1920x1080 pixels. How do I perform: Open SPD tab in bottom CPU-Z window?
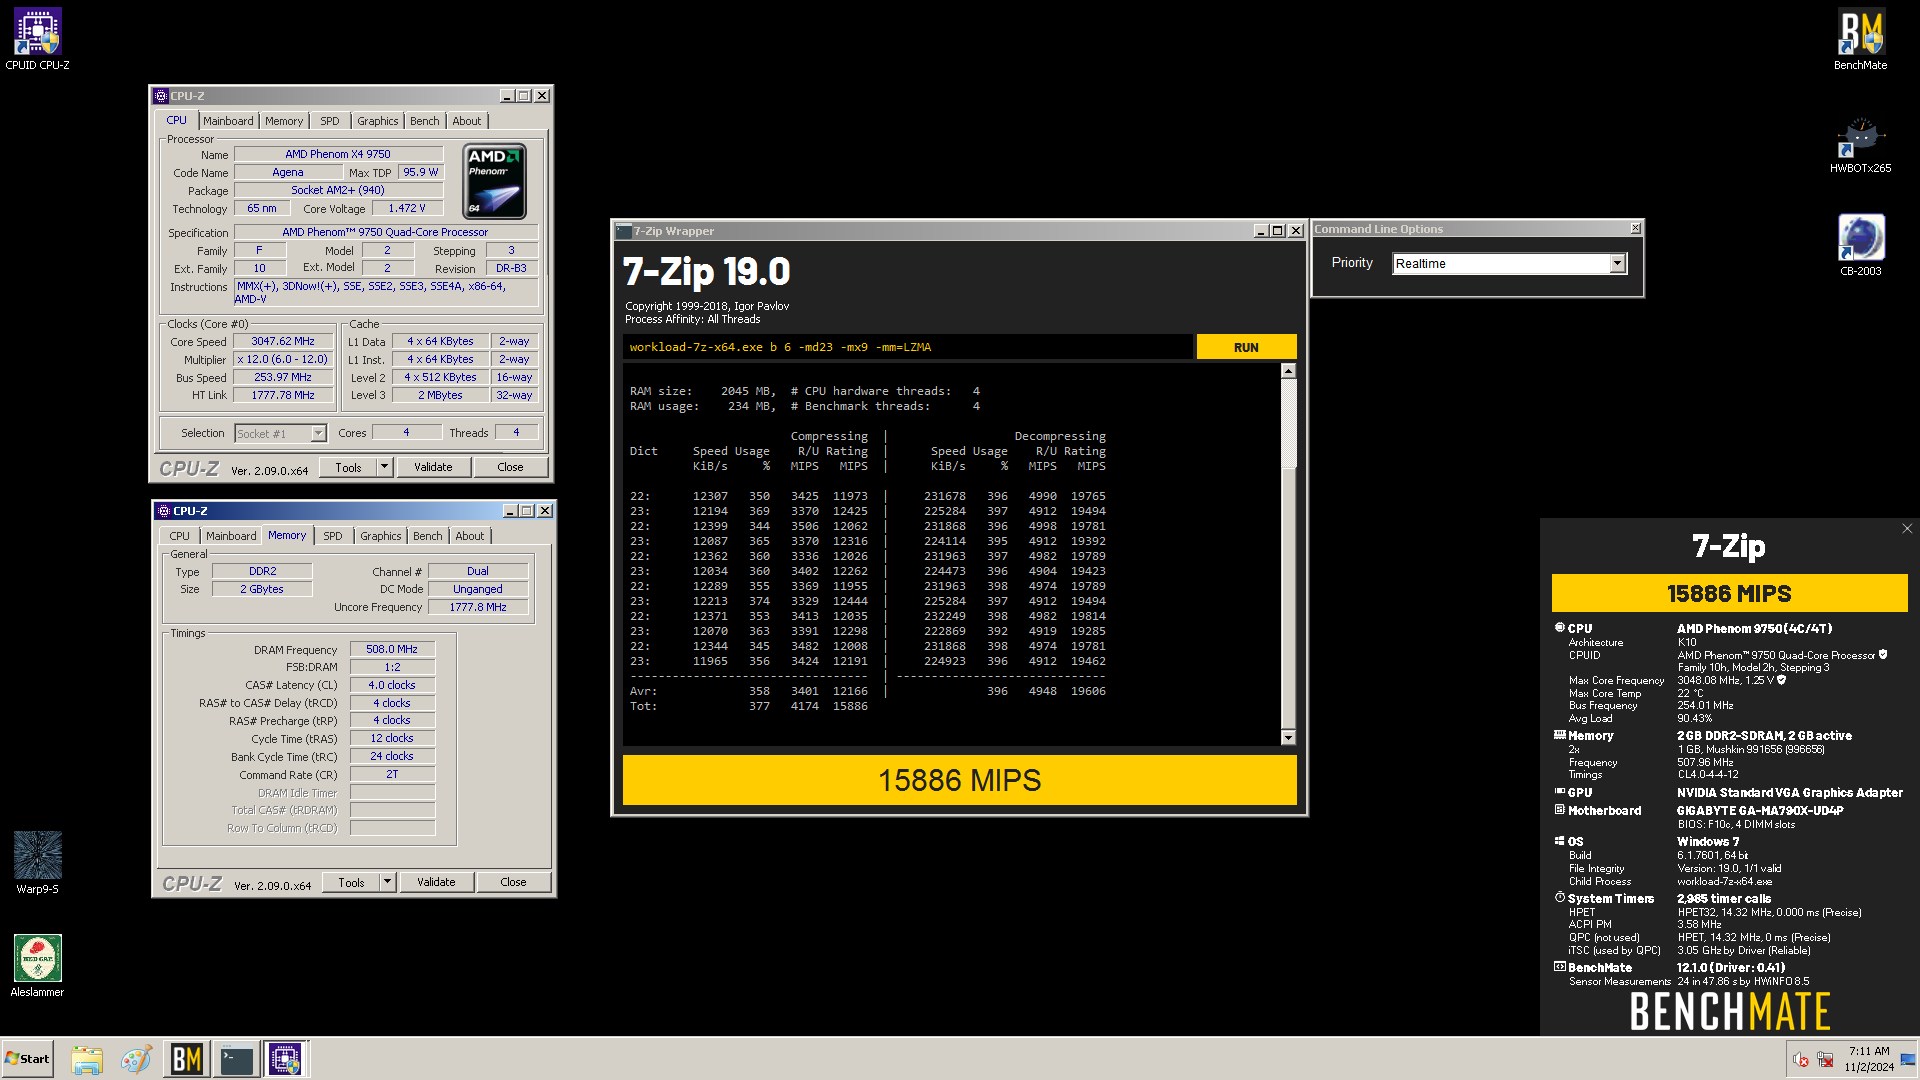333,536
